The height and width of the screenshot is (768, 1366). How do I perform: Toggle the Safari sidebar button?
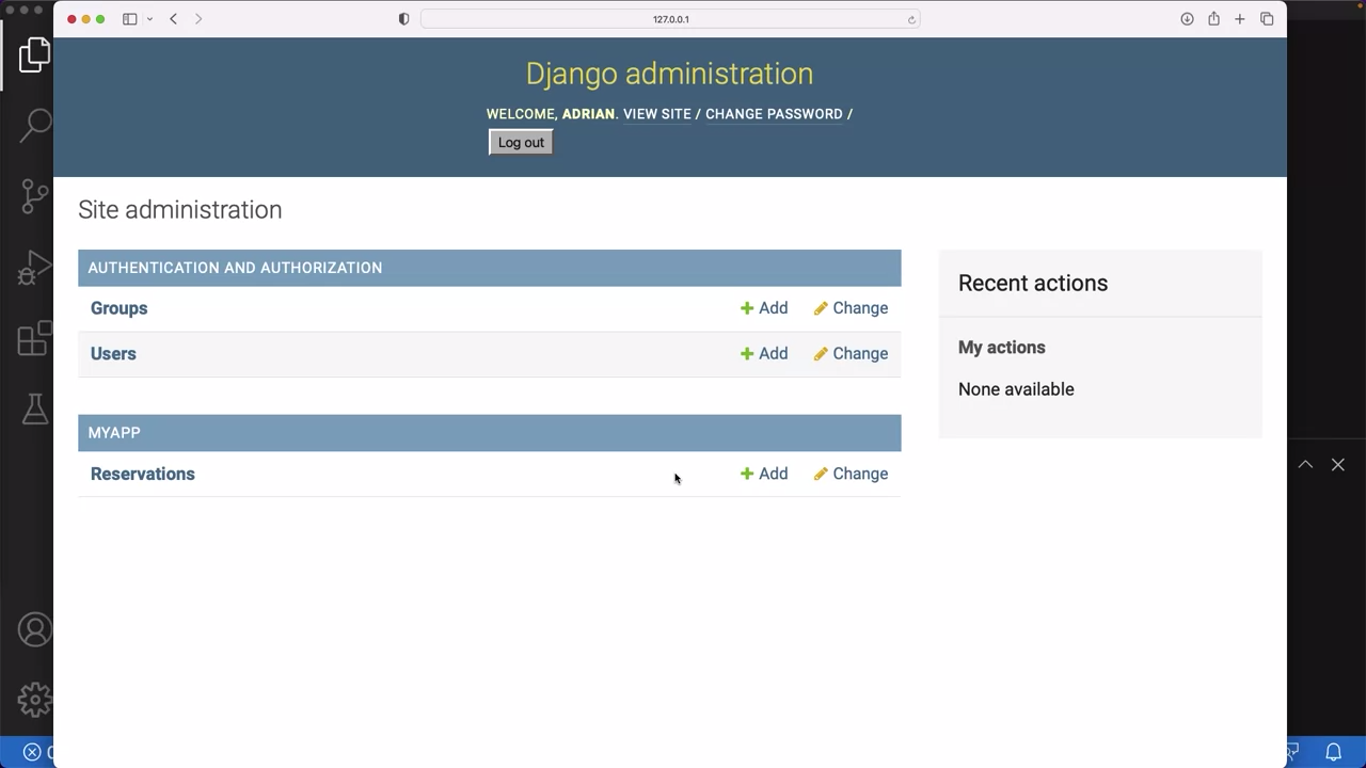pyautogui.click(x=130, y=19)
